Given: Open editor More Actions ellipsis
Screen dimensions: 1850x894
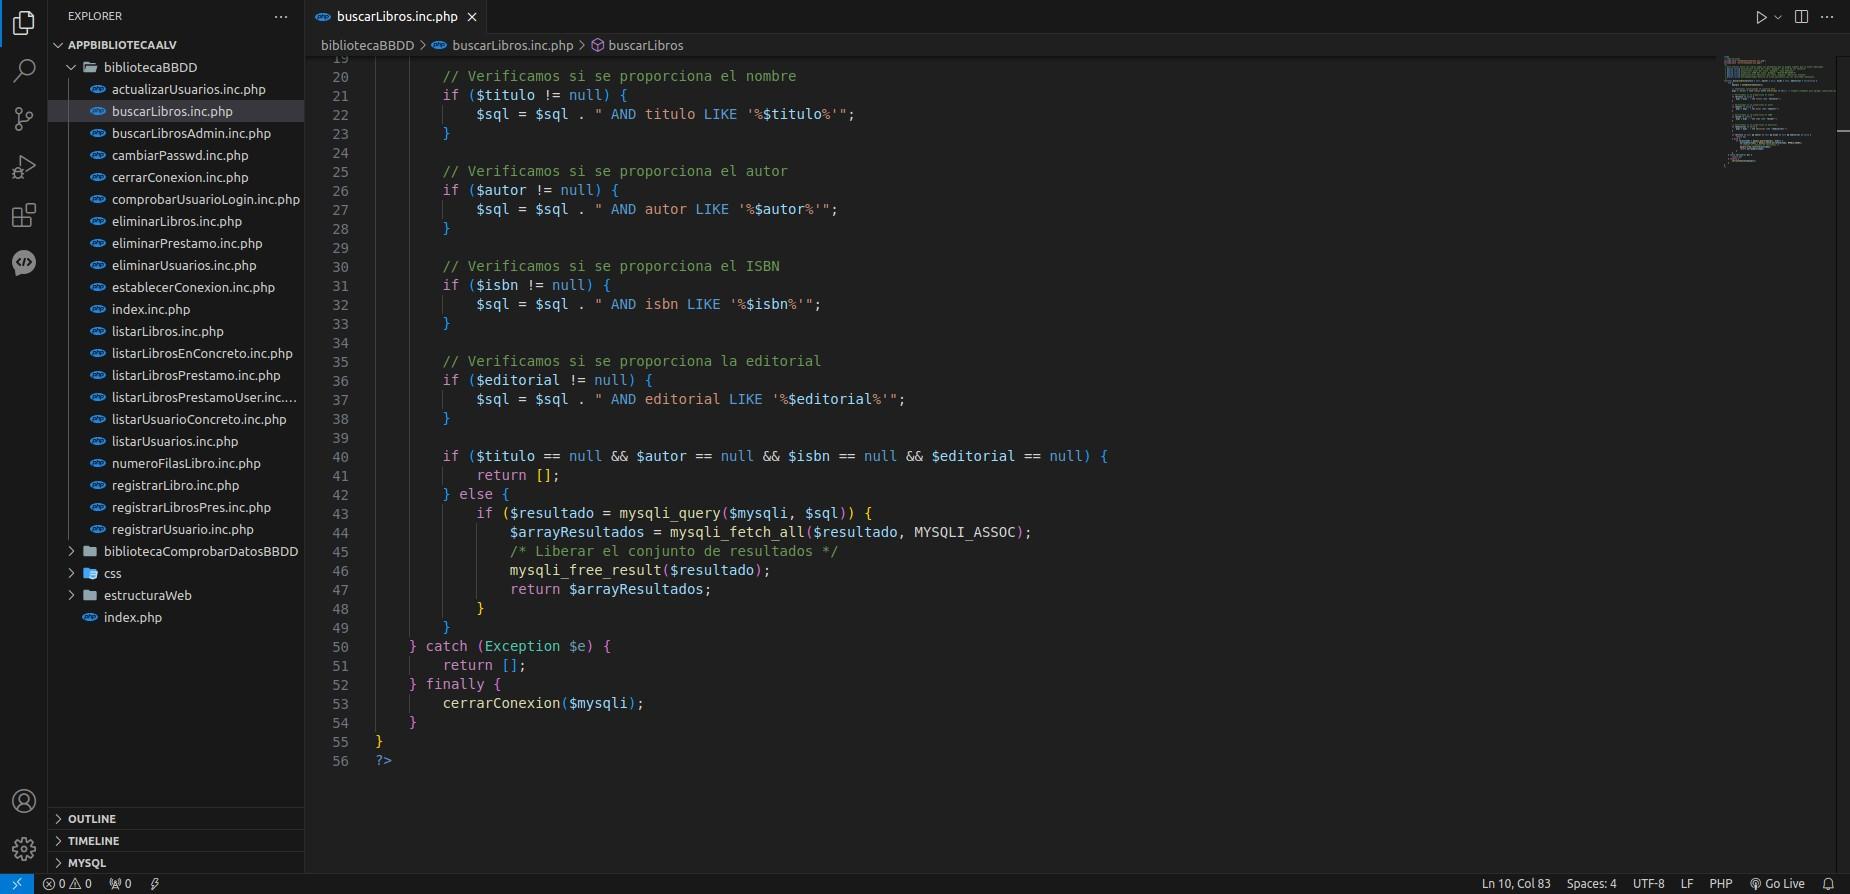Looking at the screenshot, I should [x=1827, y=17].
